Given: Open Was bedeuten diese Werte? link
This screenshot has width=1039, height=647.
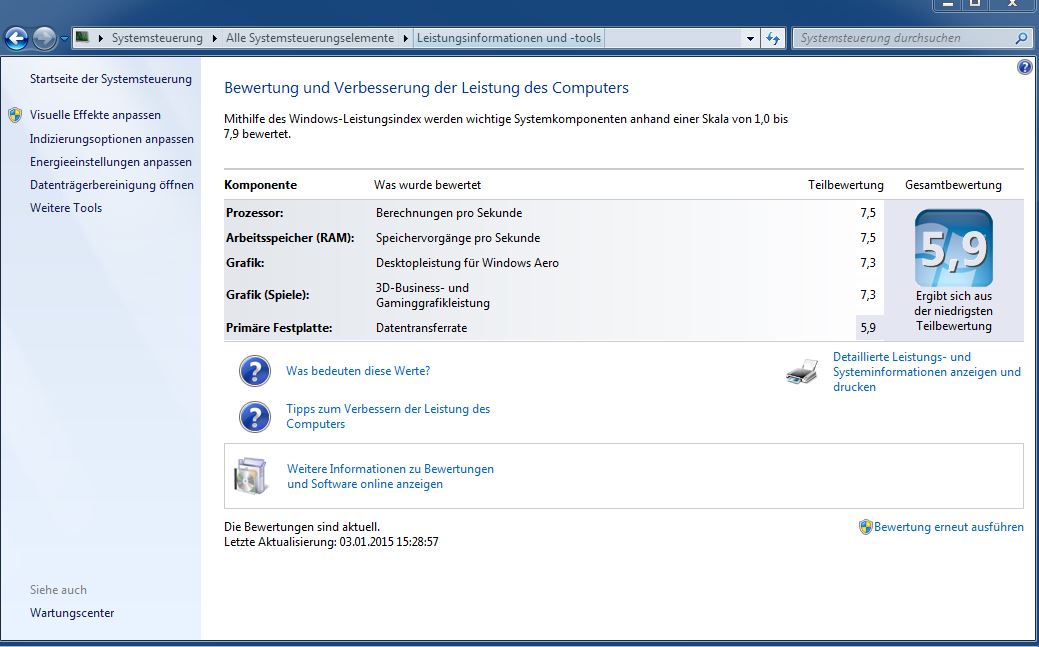Looking at the screenshot, I should tap(358, 371).
